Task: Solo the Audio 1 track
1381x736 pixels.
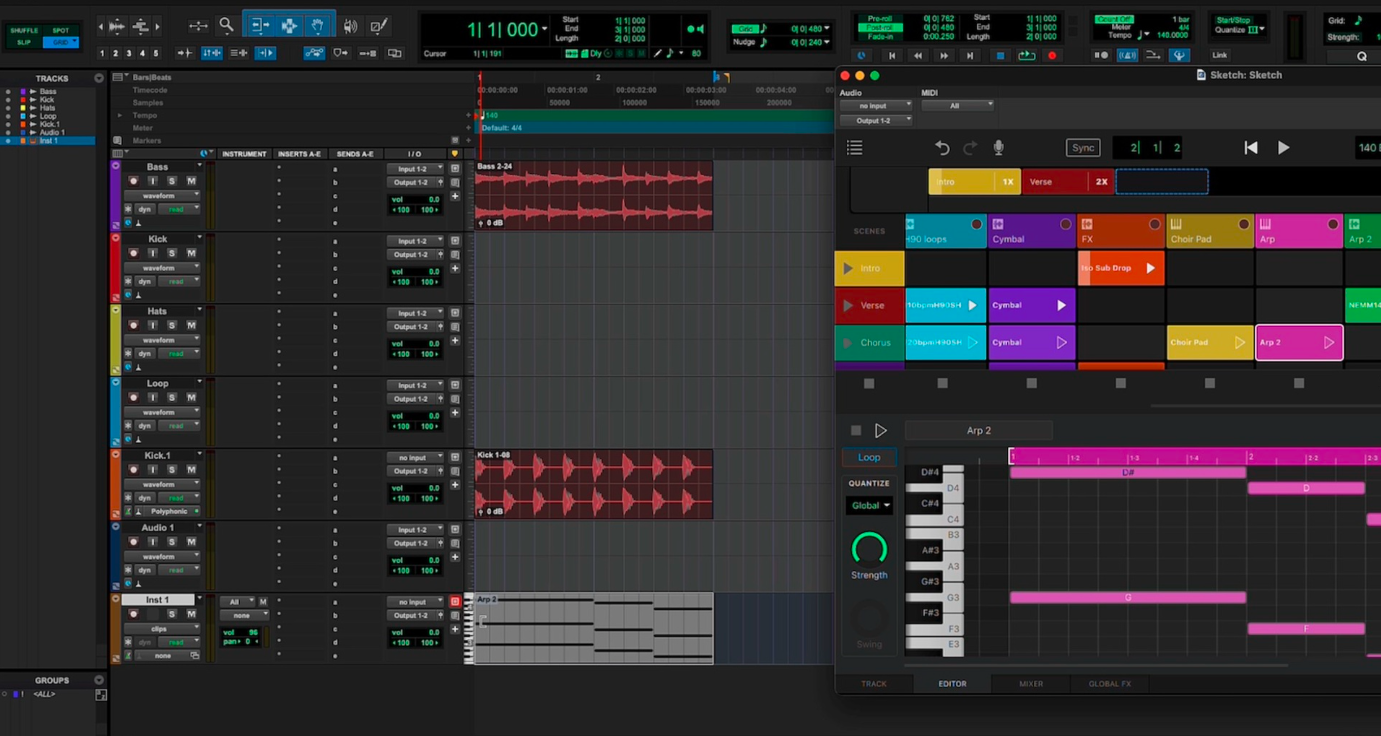Action: [x=172, y=541]
